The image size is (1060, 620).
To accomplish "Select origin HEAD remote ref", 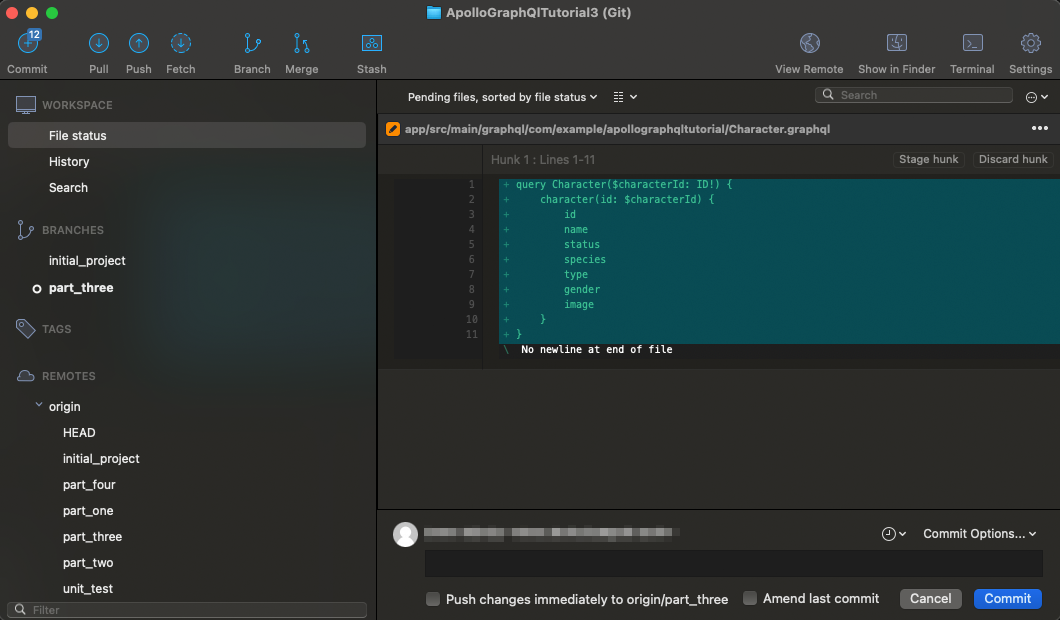I will click(x=79, y=433).
